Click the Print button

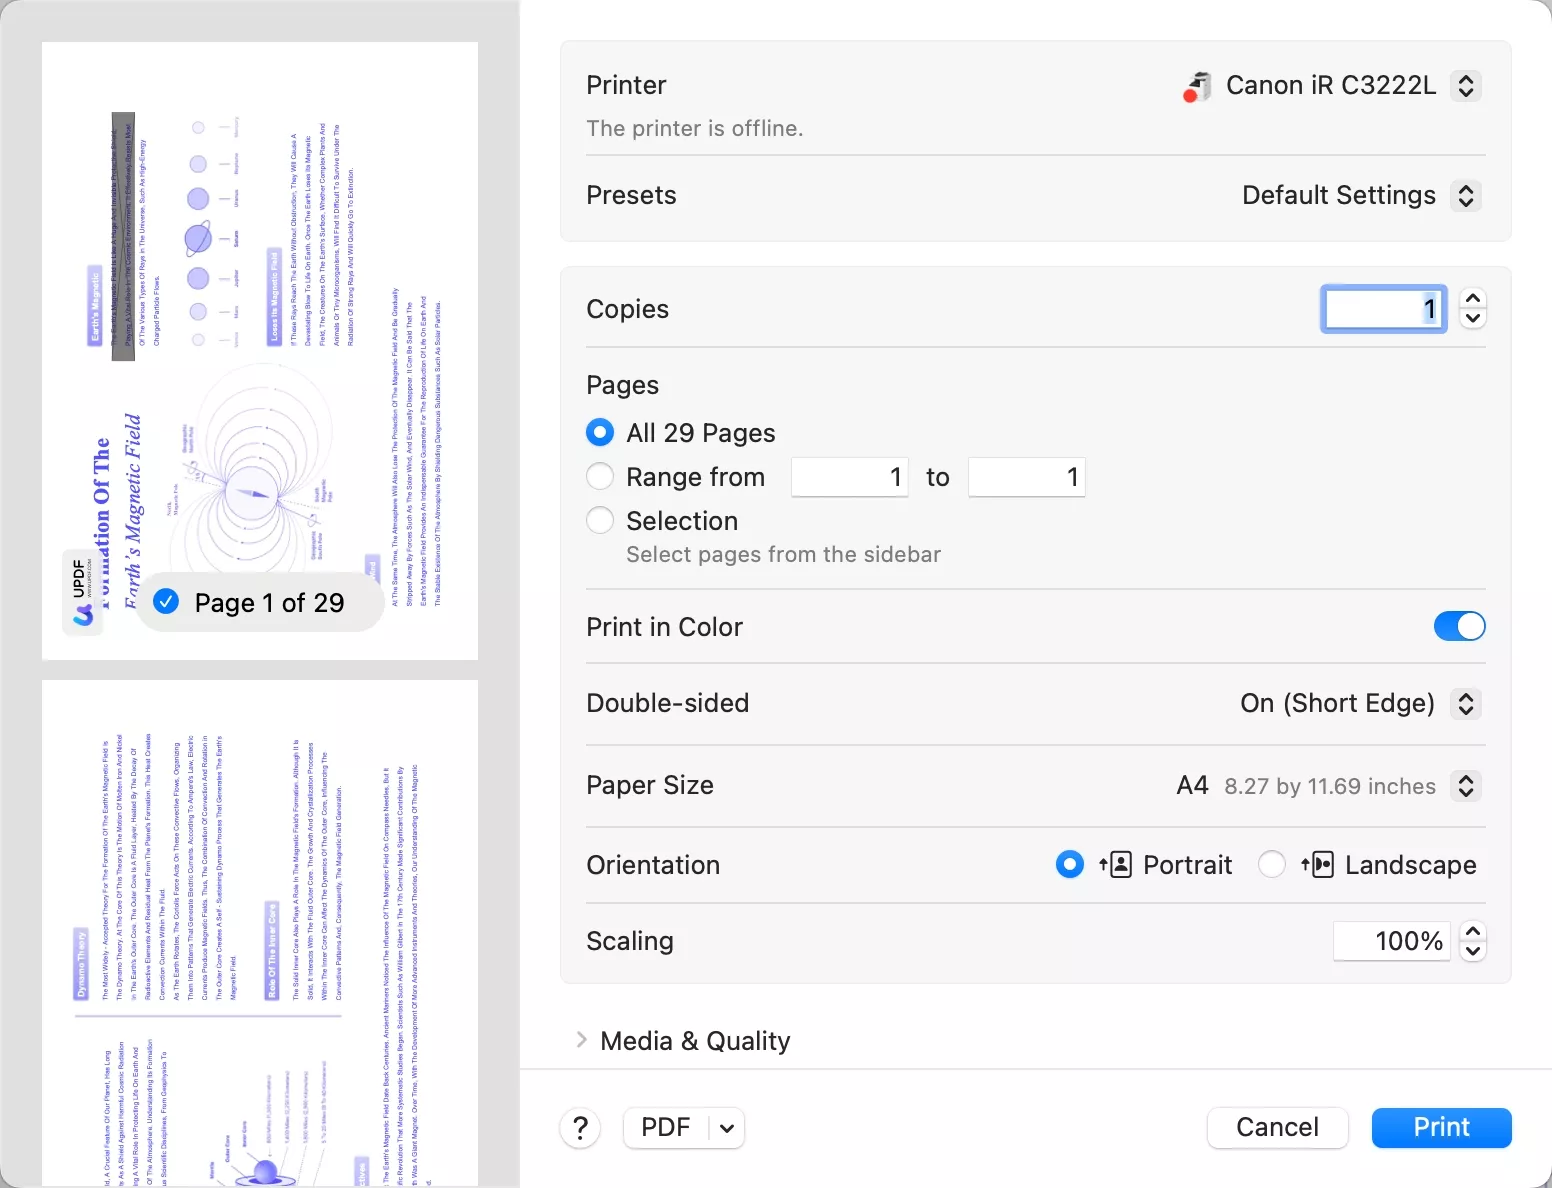[1441, 1127]
